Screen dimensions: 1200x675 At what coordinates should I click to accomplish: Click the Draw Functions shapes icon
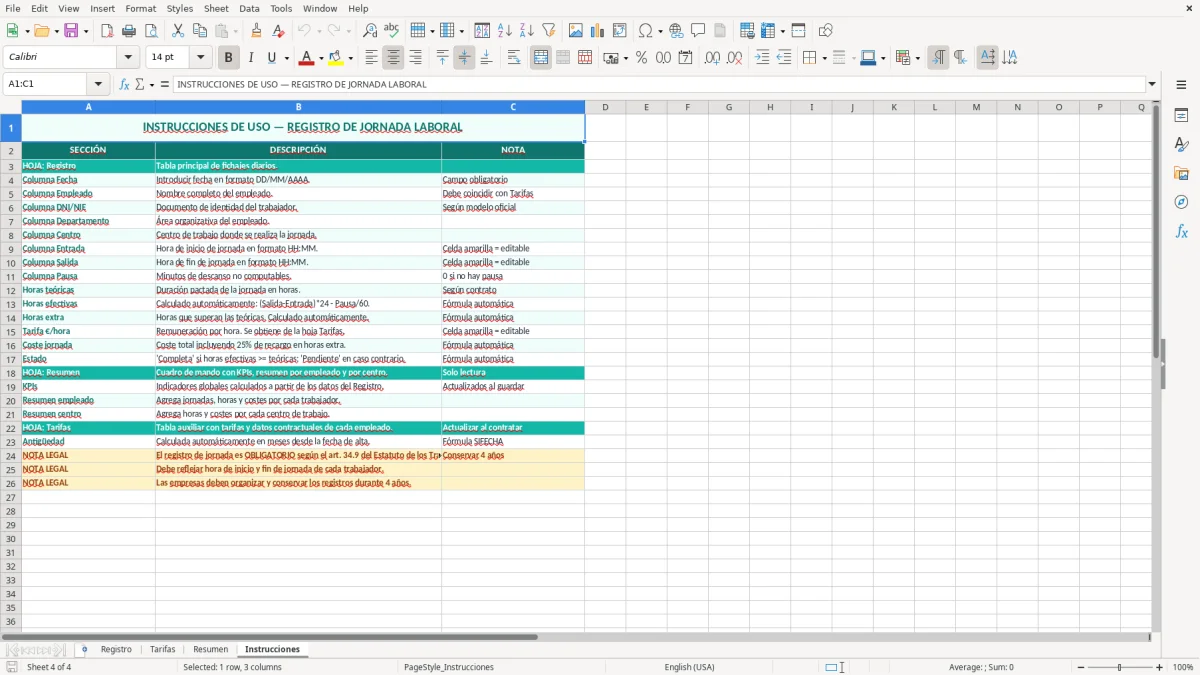(825, 31)
